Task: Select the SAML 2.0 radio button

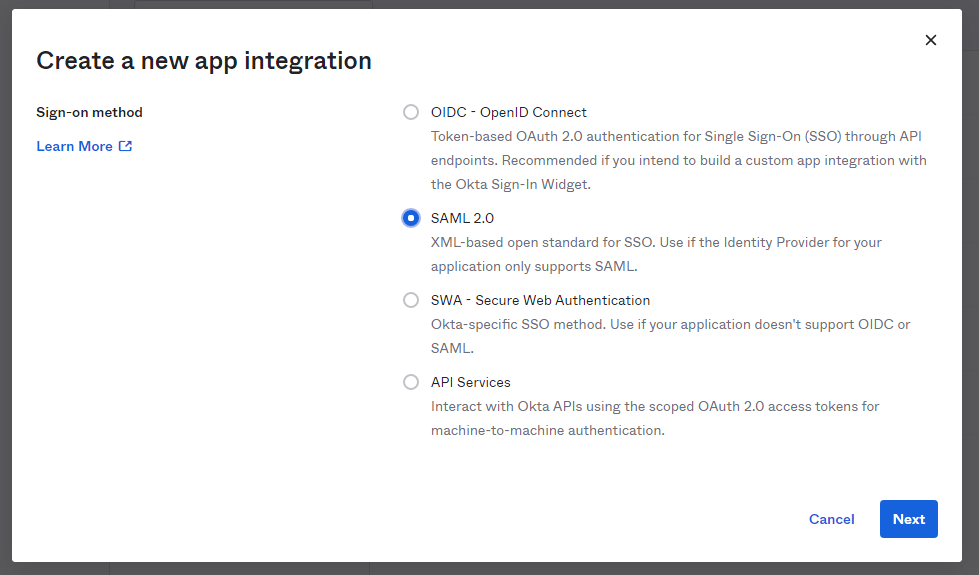Action: (411, 218)
